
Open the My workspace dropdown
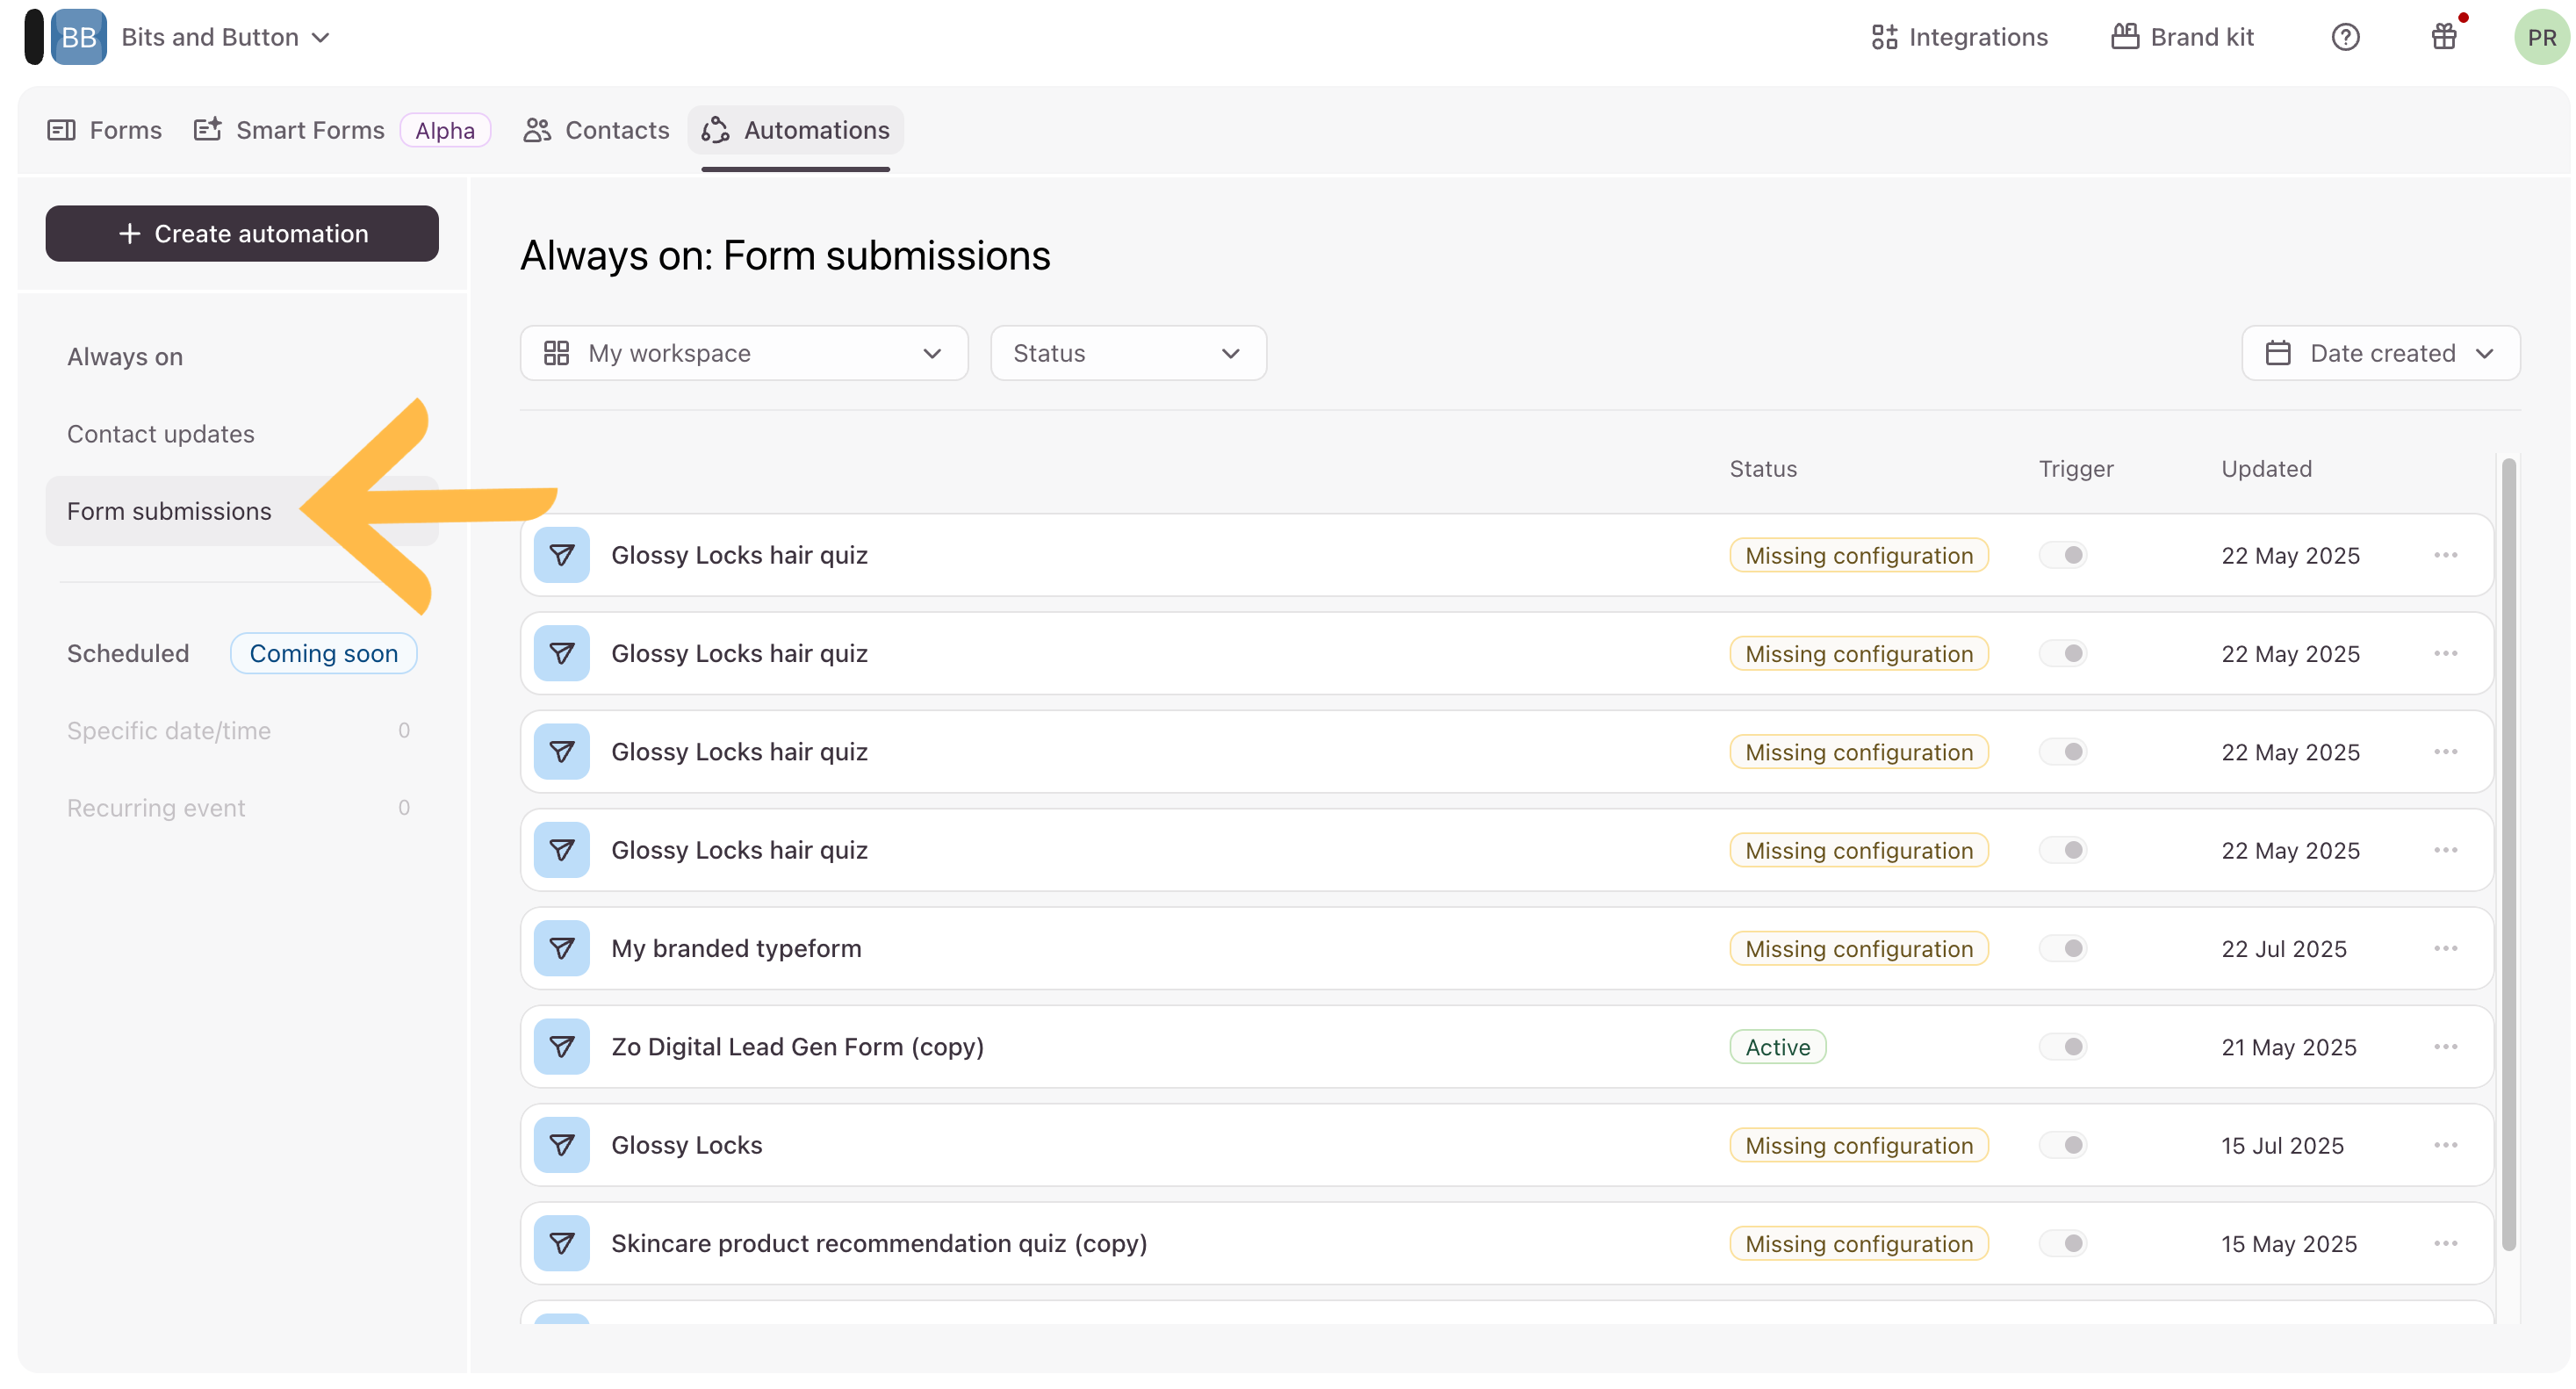[x=743, y=353]
